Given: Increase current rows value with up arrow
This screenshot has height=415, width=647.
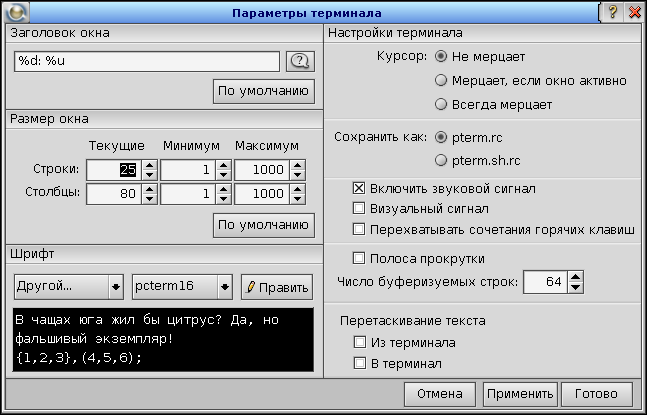Looking at the screenshot, I should 149,165.
